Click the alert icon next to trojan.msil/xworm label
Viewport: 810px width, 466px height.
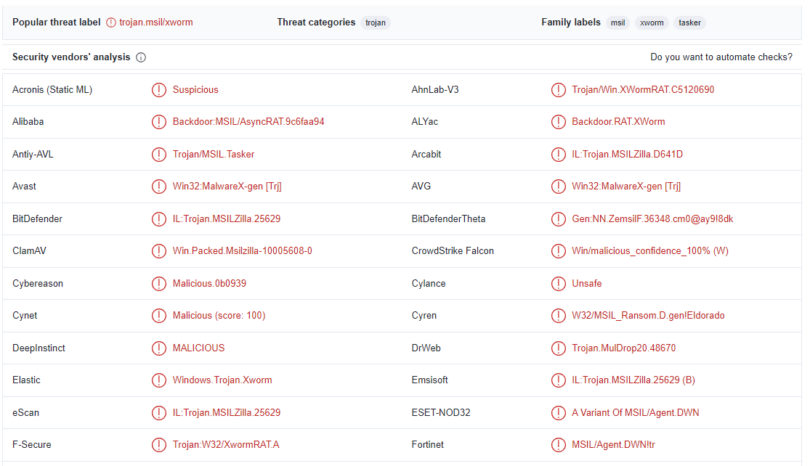tap(111, 22)
